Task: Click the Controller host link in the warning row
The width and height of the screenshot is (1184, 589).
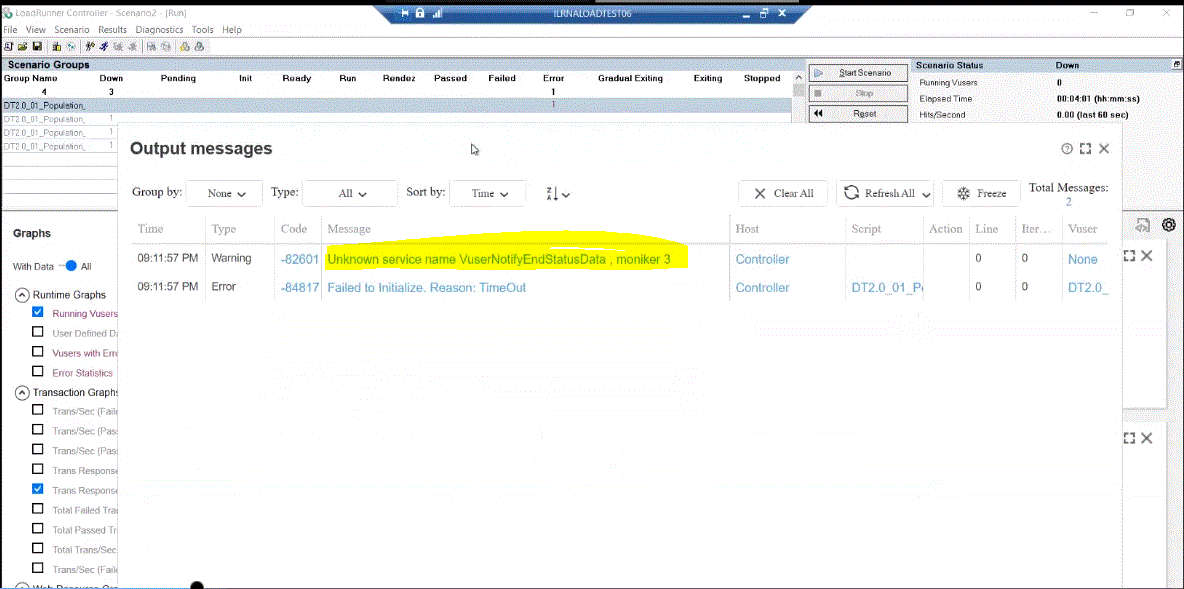Action: (x=762, y=258)
